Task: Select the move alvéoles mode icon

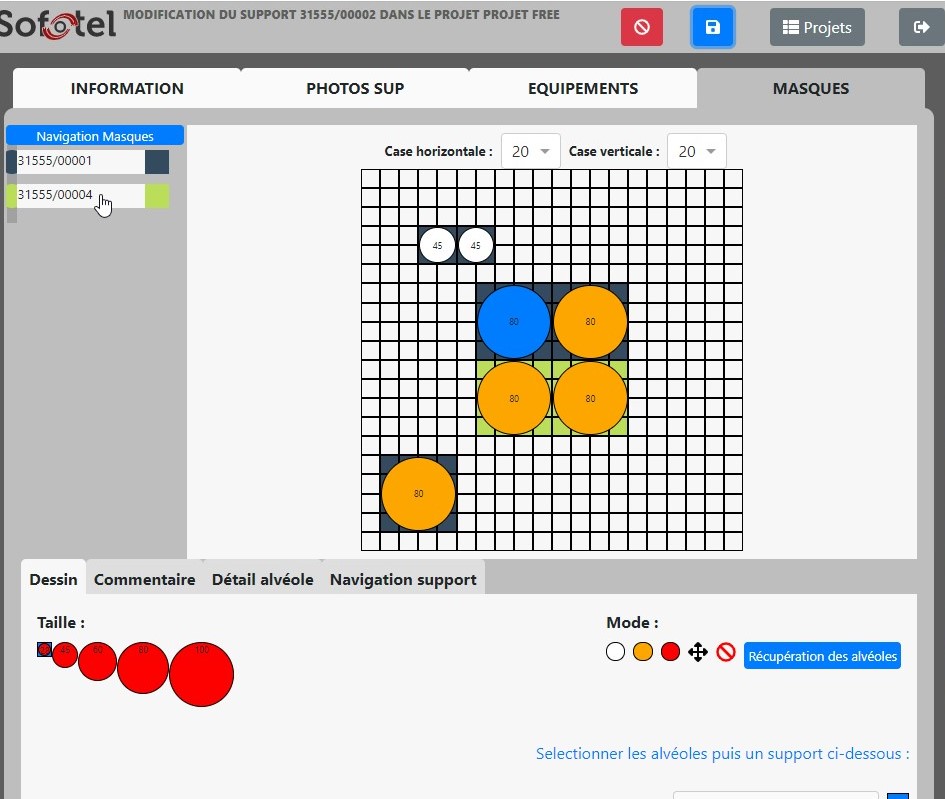Action: click(x=697, y=651)
